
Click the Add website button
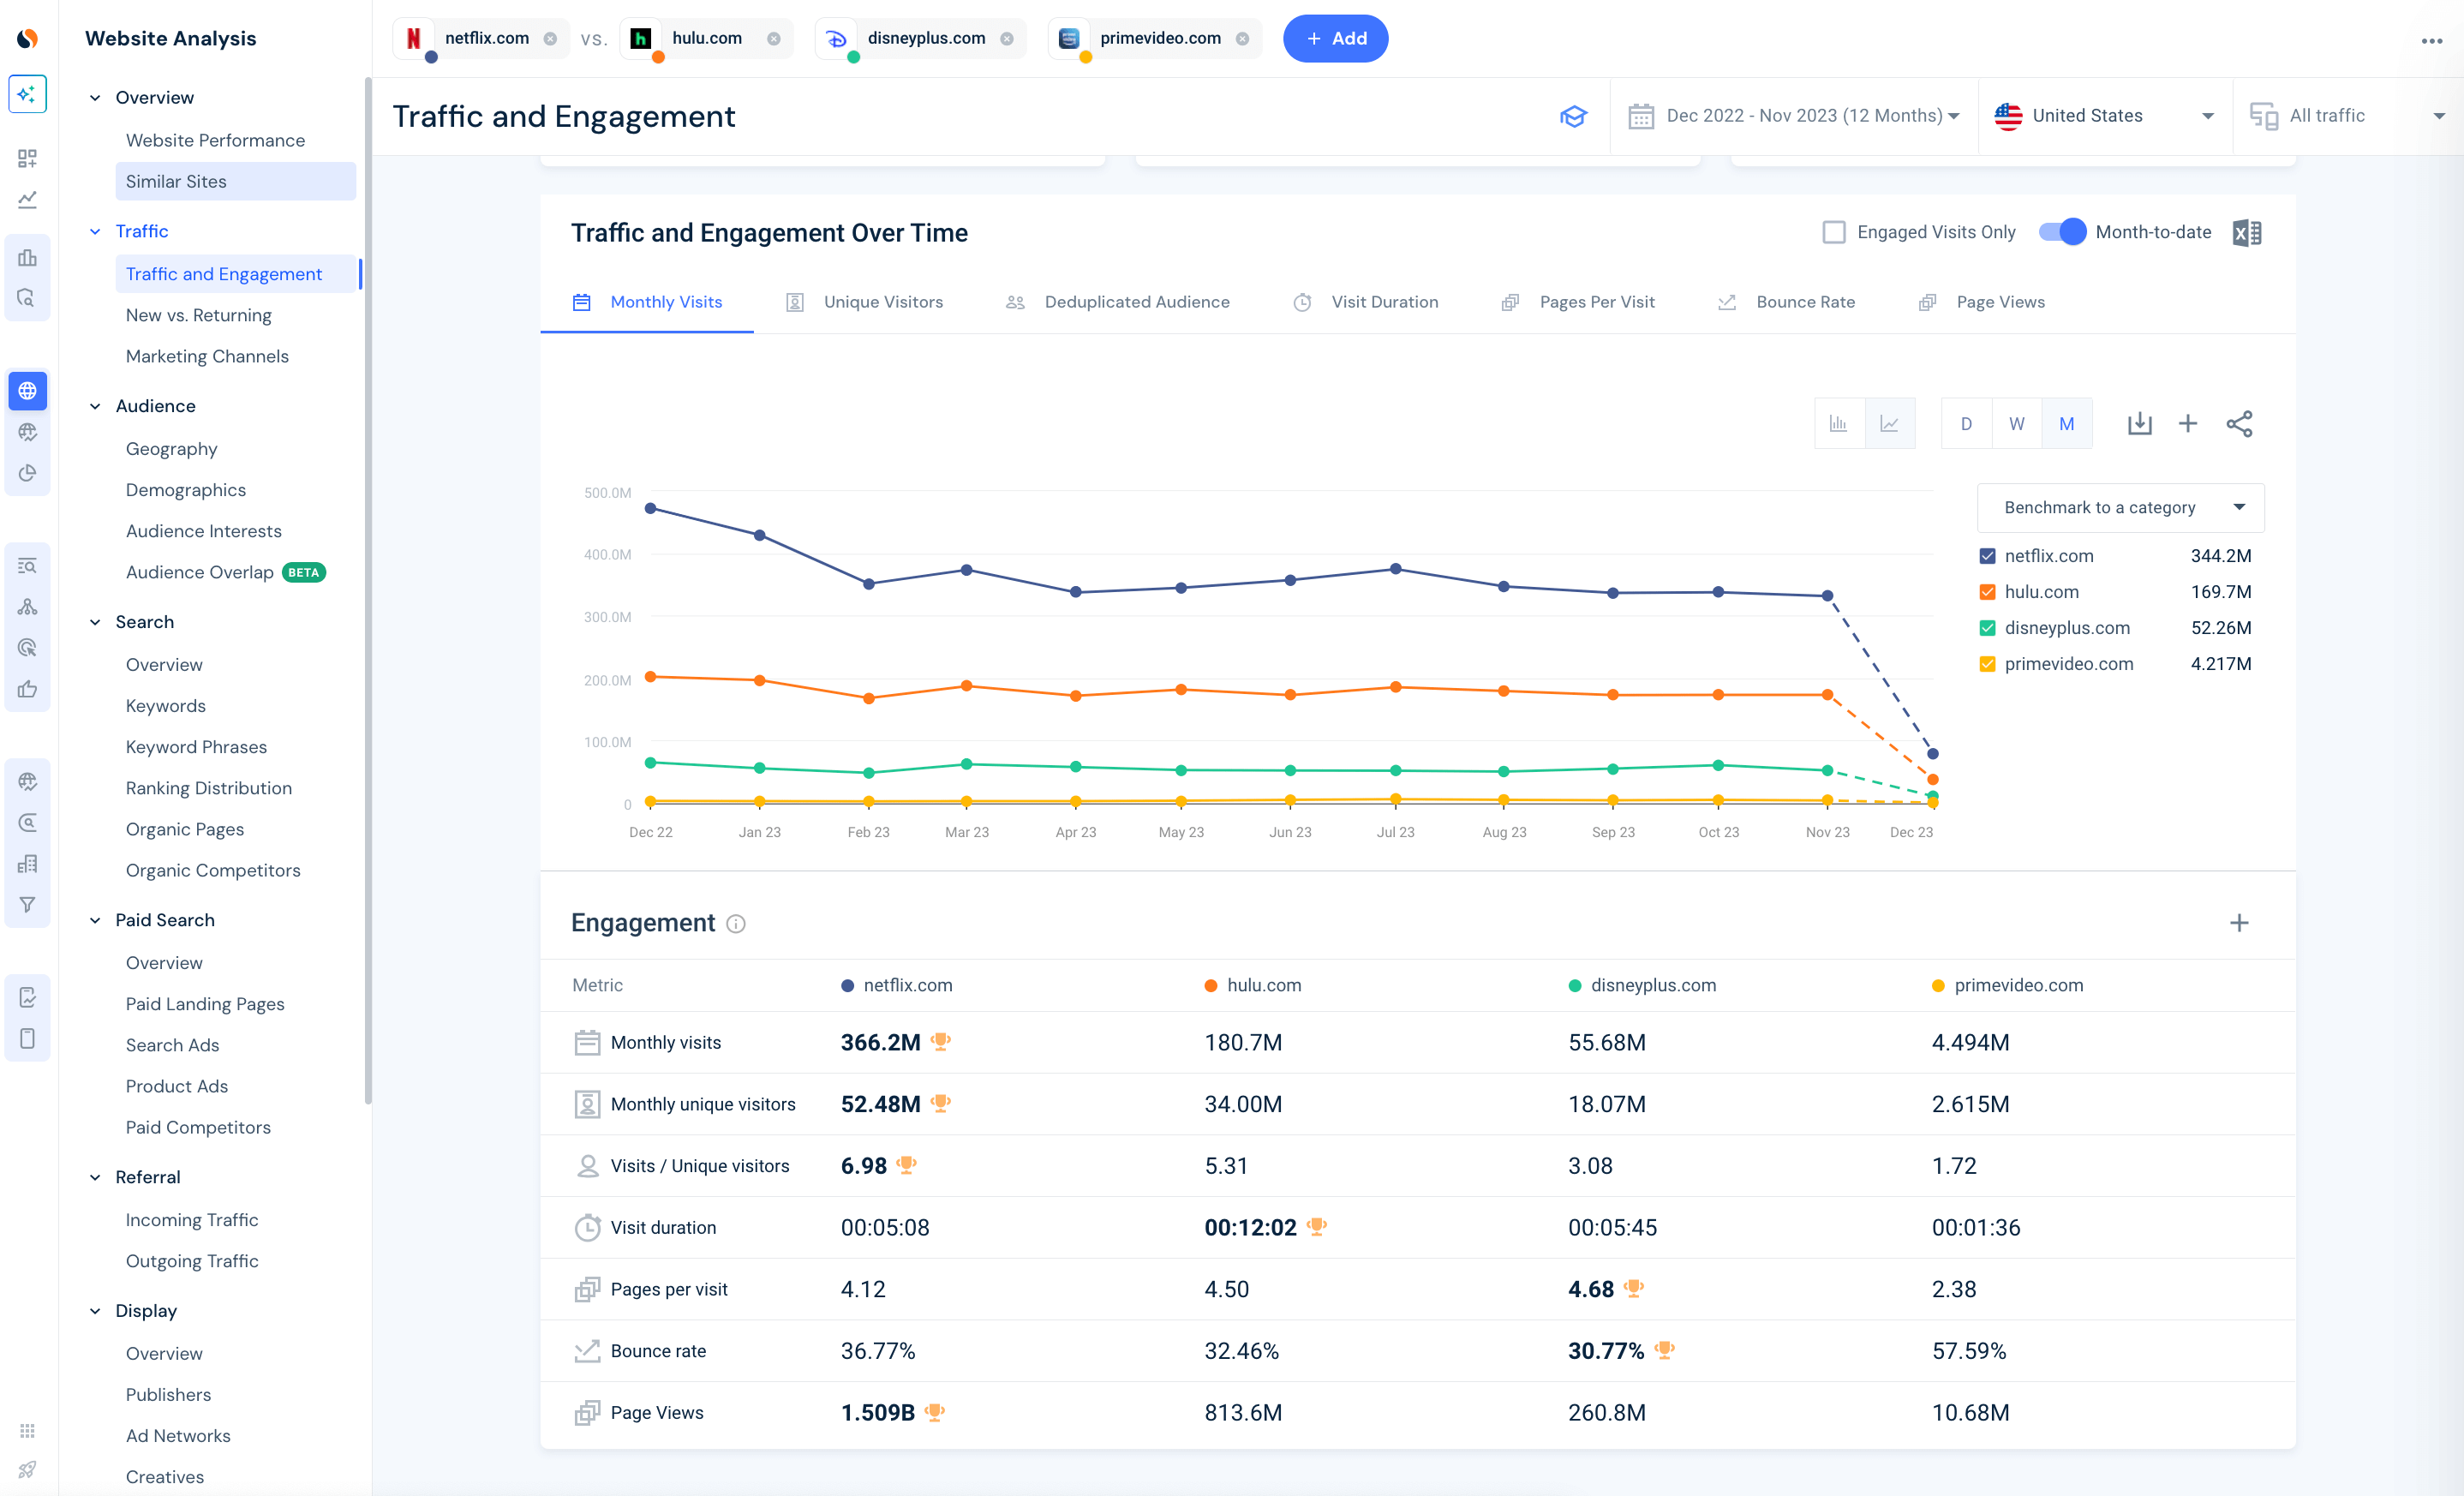1335,38
